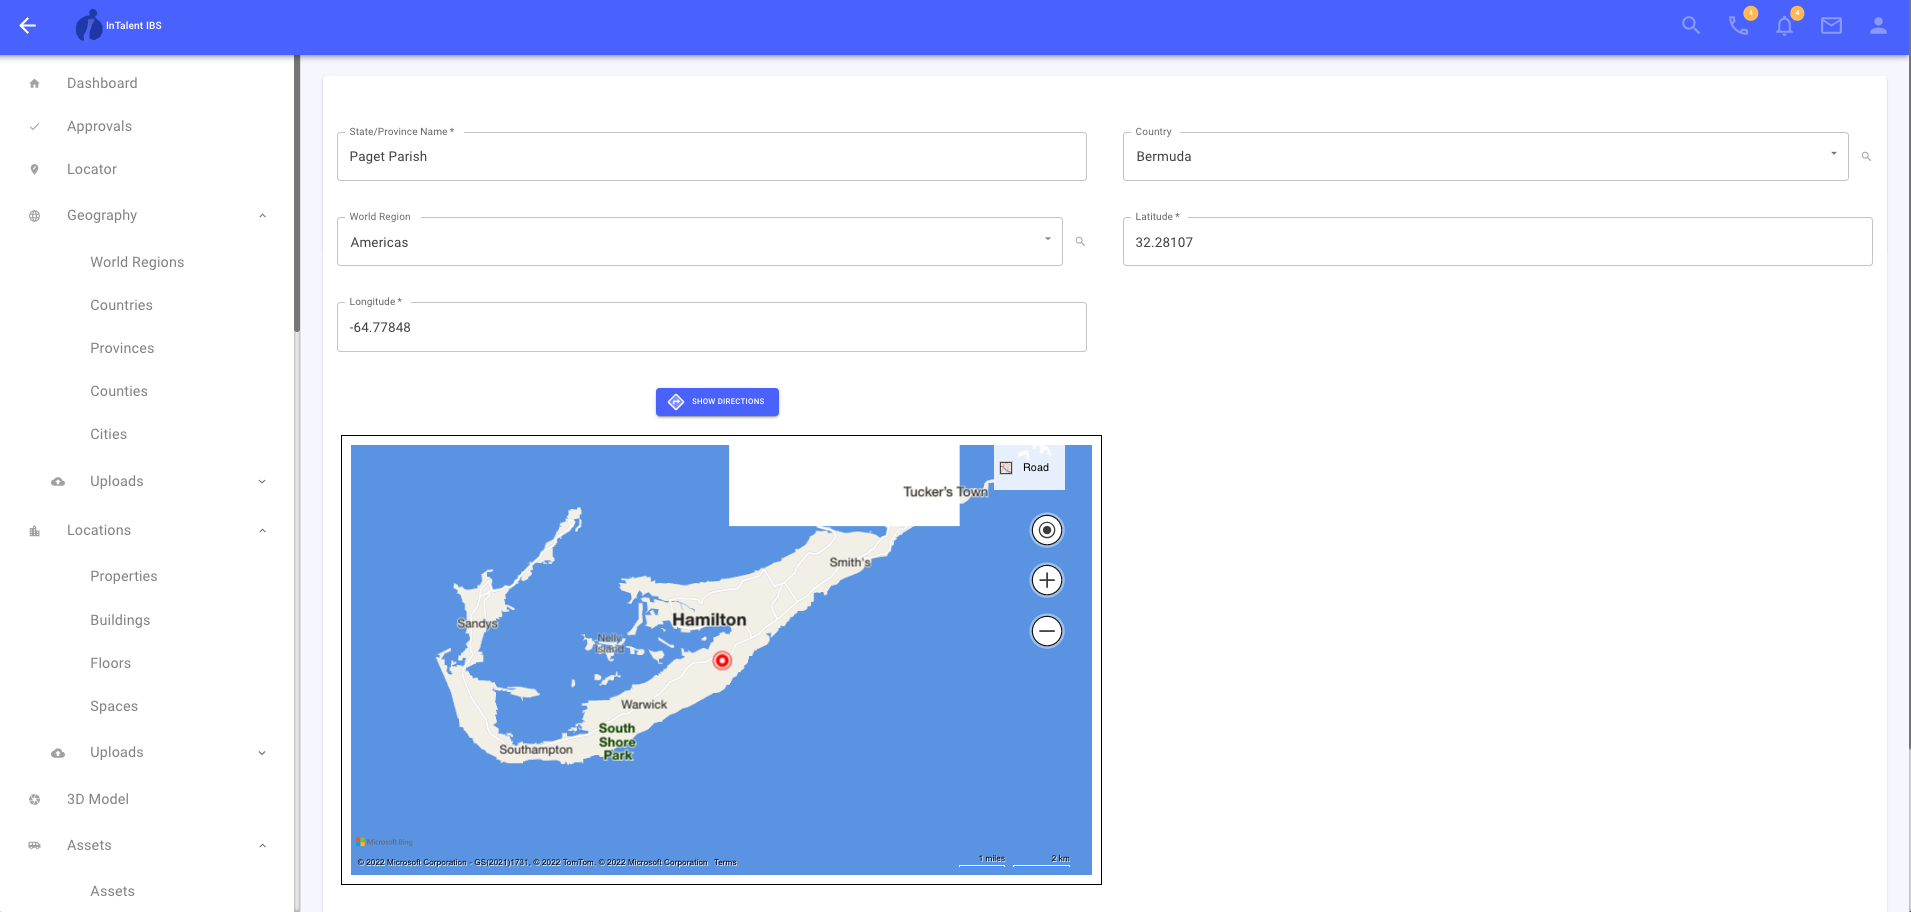This screenshot has height=912, width=1911.
Task: Collapse the Geography menu section
Action: point(262,216)
